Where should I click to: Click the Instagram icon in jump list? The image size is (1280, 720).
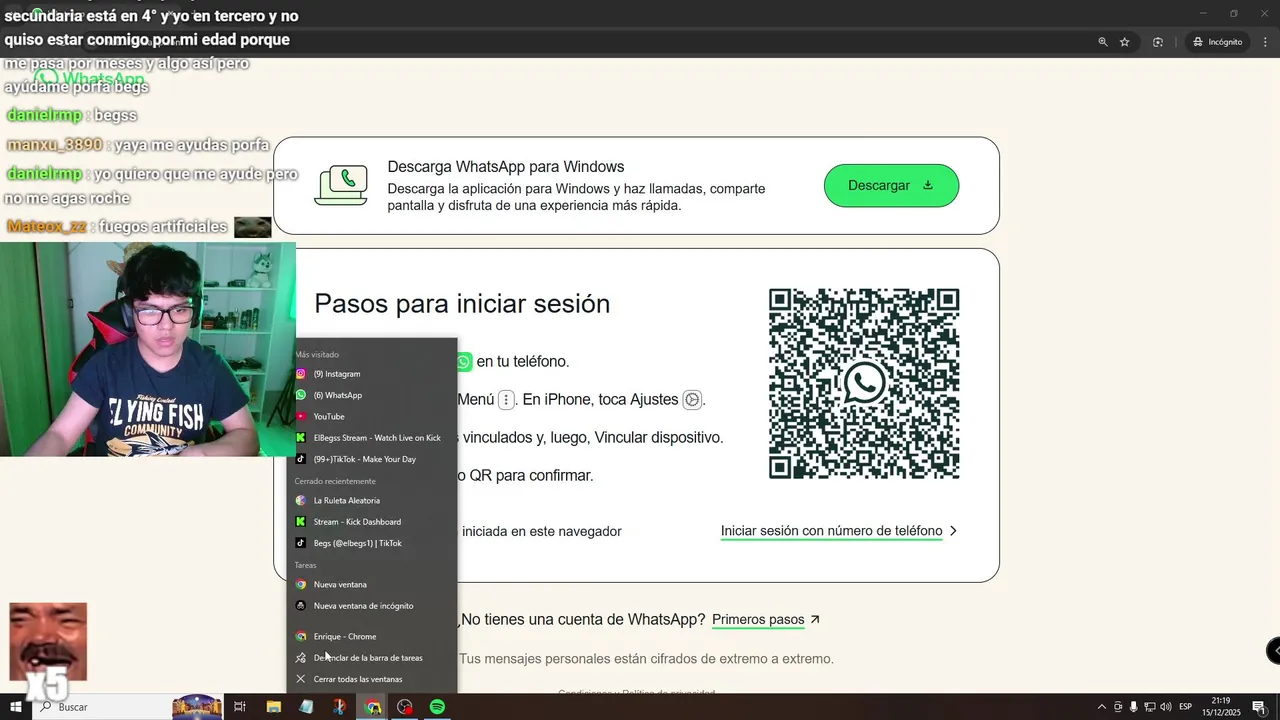pos(300,374)
